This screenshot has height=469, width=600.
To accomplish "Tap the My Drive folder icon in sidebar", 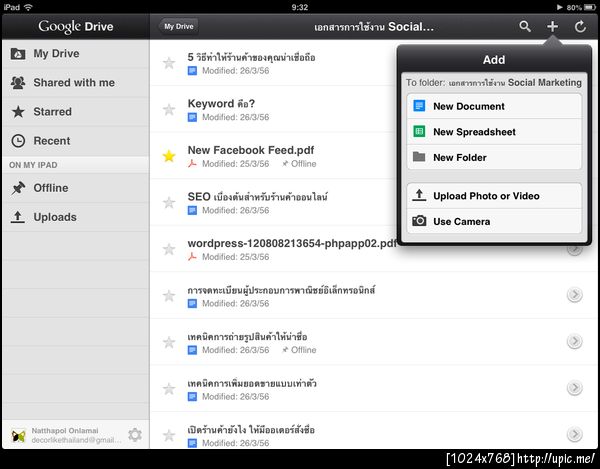I will (18, 54).
